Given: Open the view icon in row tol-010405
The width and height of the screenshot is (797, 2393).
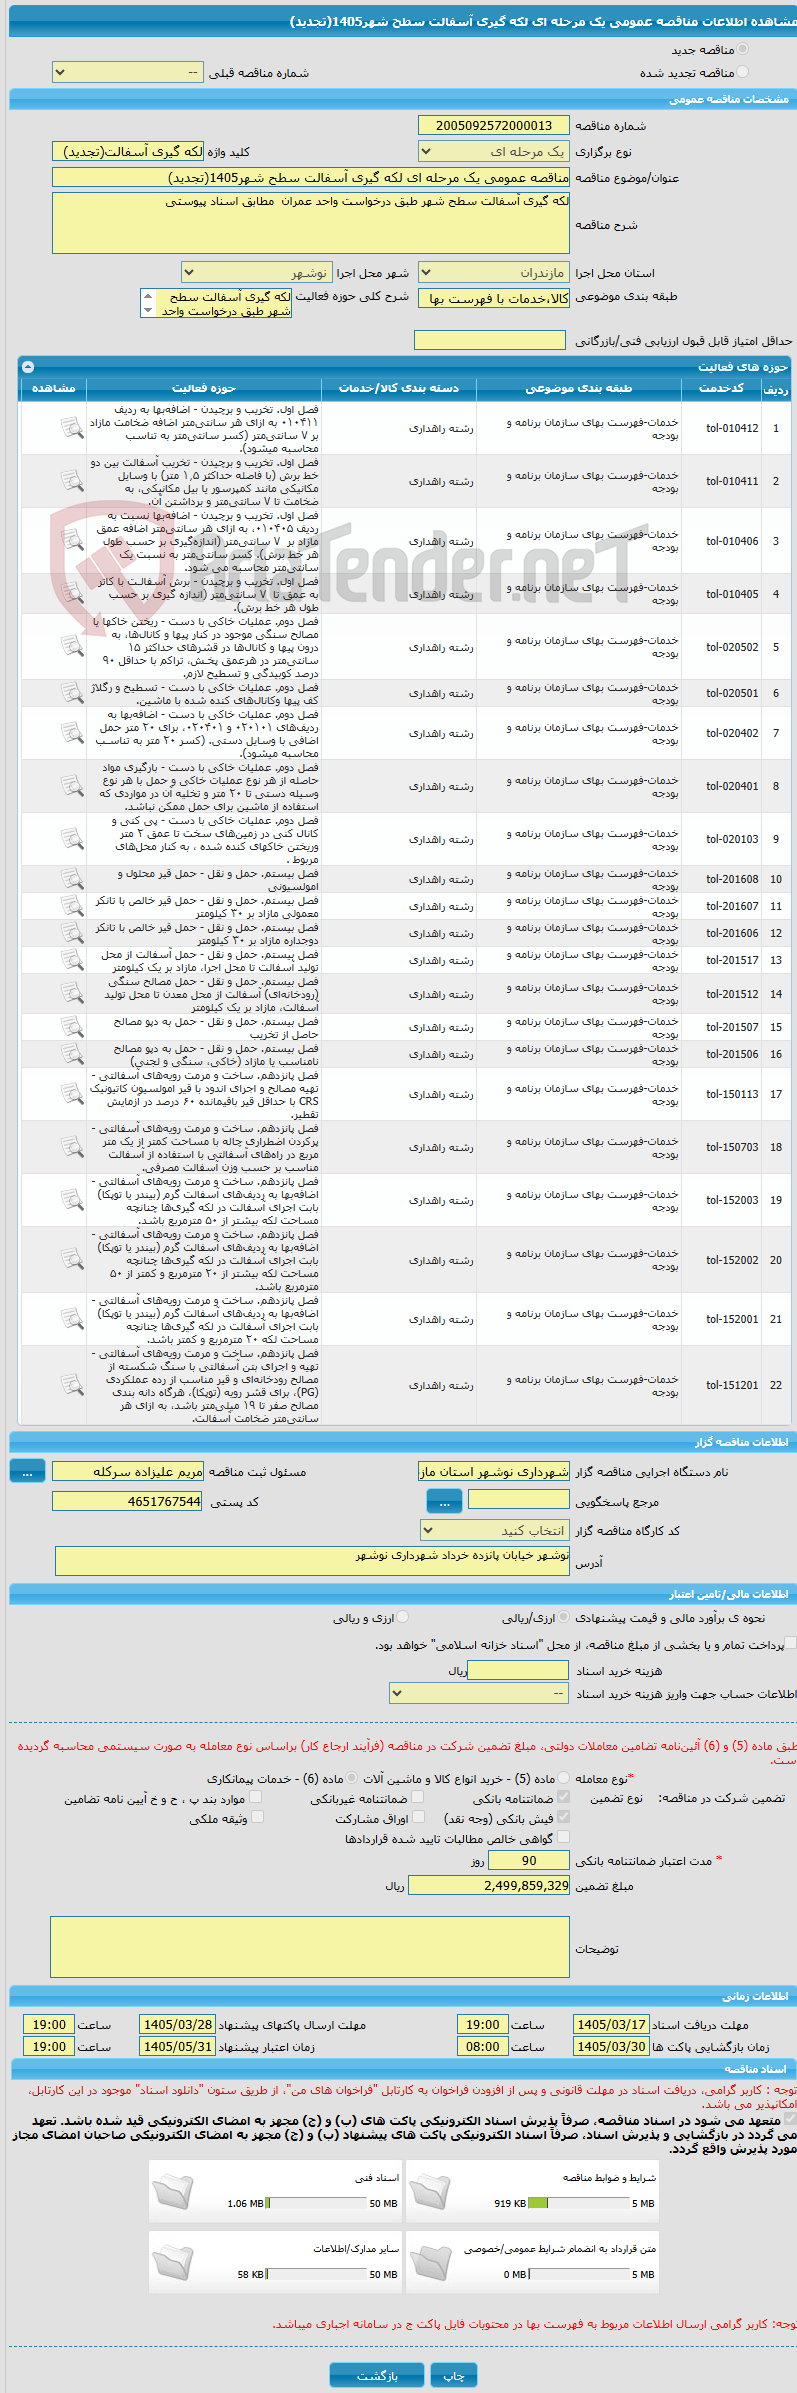Looking at the screenshot, I should coord(71,595).
